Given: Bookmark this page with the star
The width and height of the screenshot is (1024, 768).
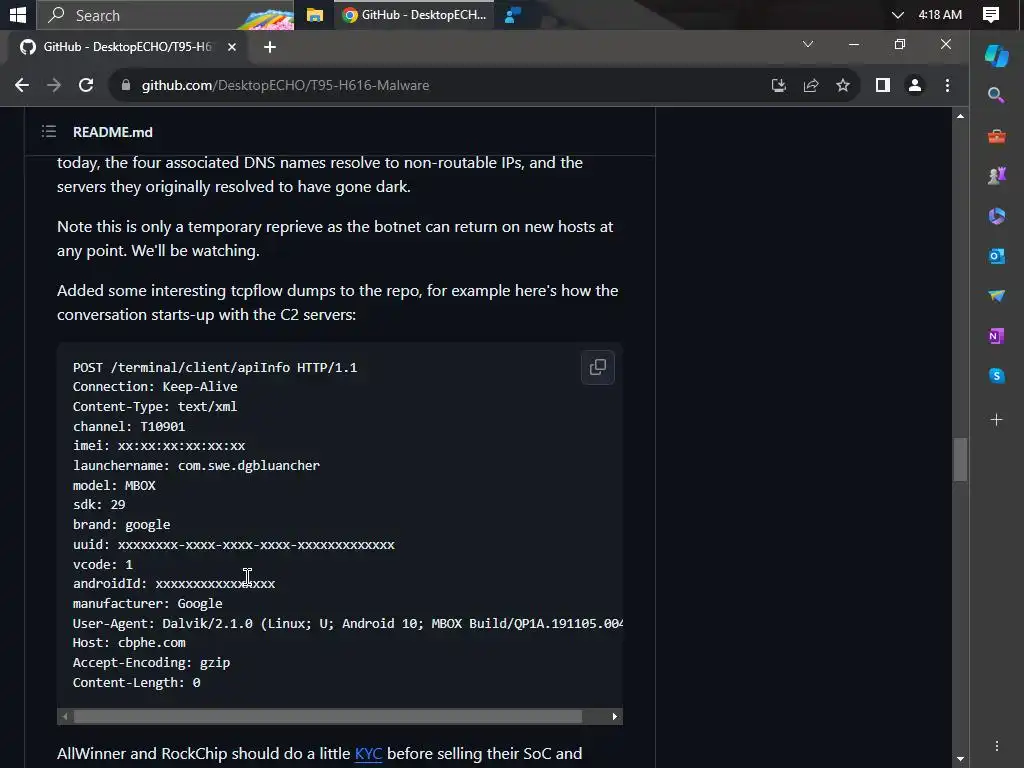Looking at the screenshot, I should click(843, 85).
